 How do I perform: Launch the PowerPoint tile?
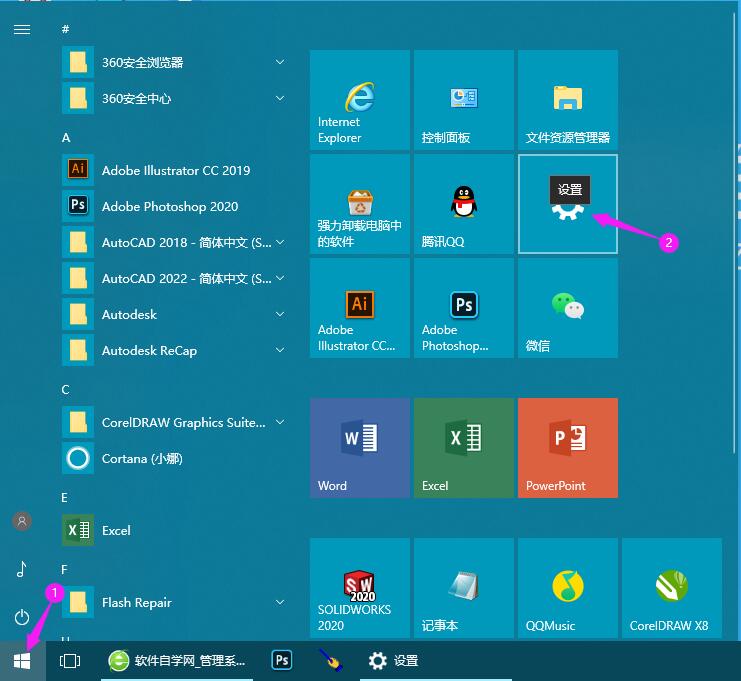(568, 448)
